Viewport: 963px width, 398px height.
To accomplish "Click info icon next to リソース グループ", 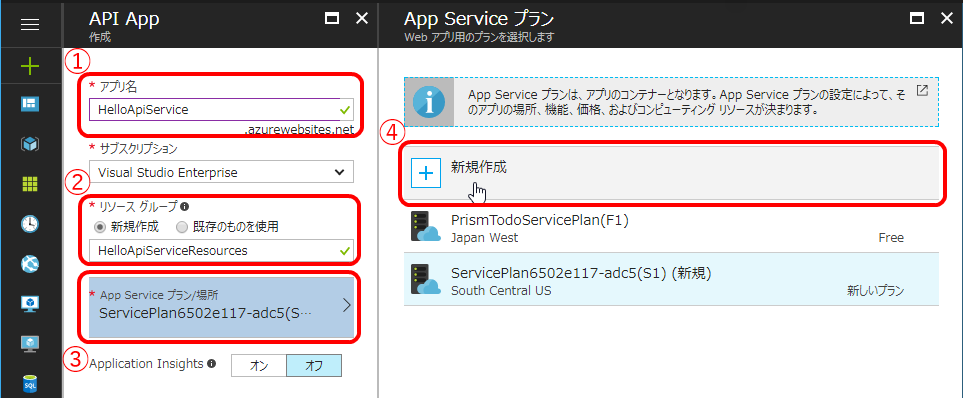I will (184, 207).
